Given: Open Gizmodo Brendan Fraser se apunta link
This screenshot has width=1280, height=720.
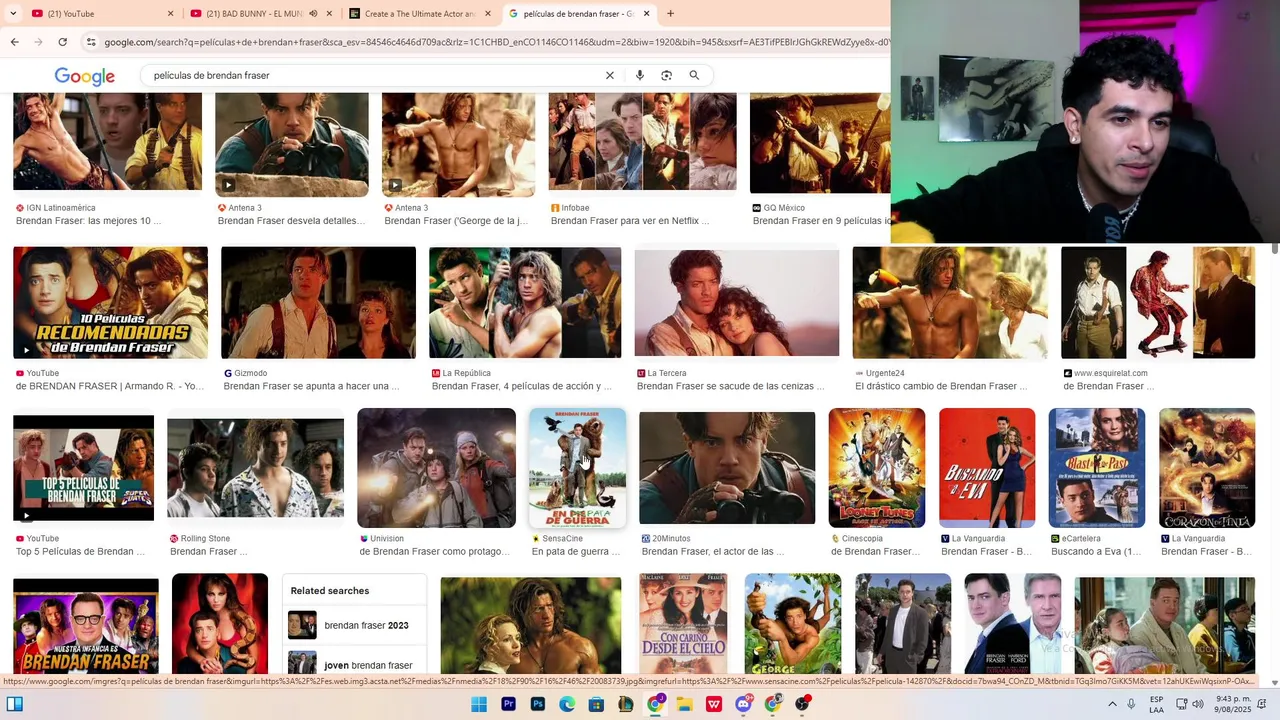Looking at the screenshot, I should point(311,386).
